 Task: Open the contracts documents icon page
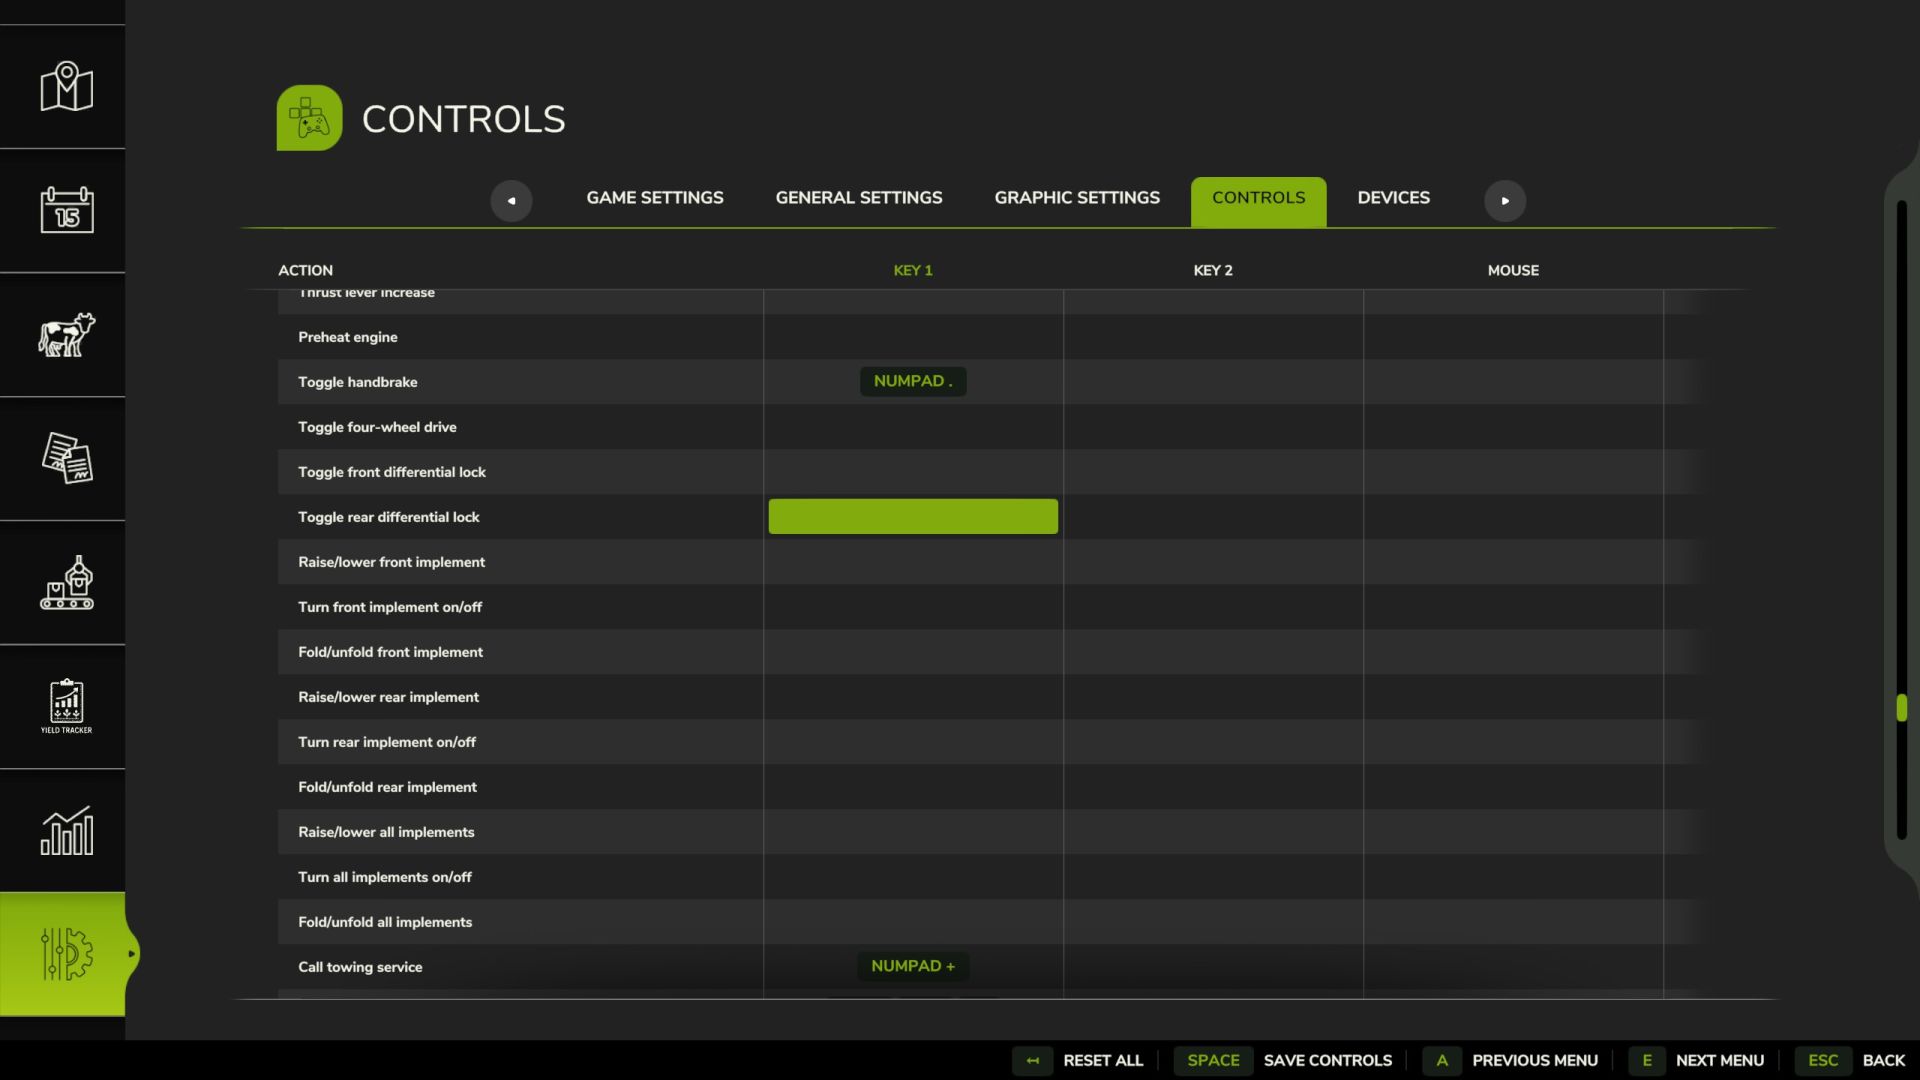pos(66,458)
